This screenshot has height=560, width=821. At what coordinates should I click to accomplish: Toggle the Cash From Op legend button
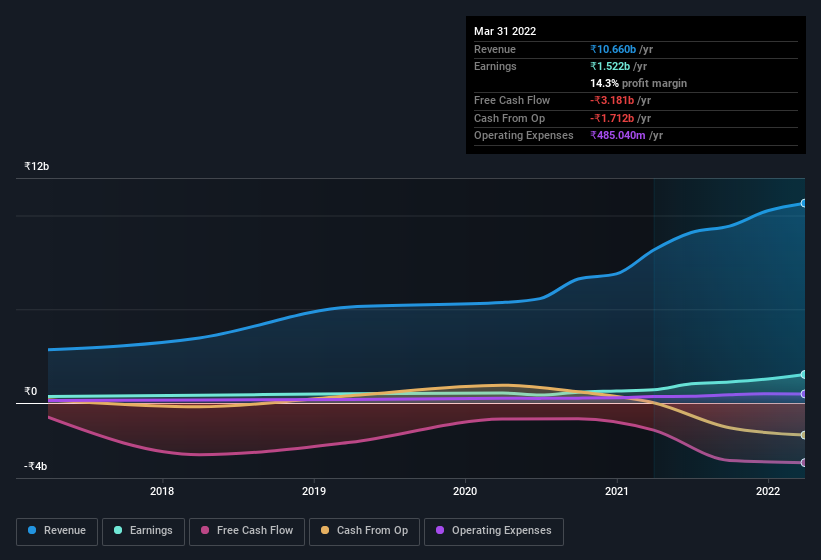point(364,531)
